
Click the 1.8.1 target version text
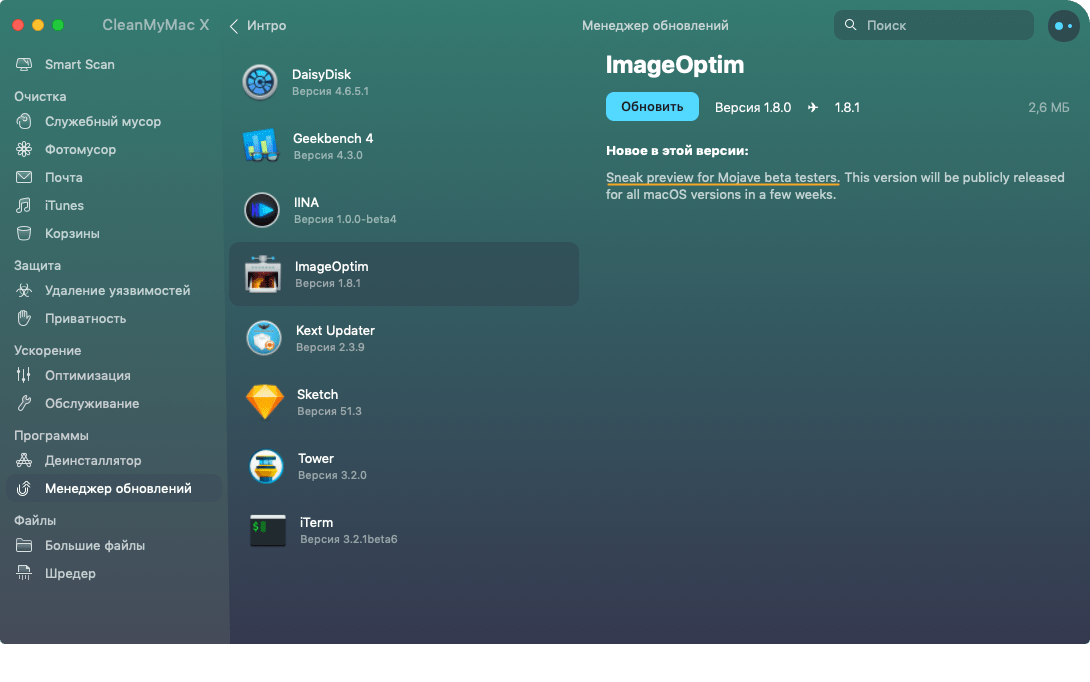coord(847,107)
